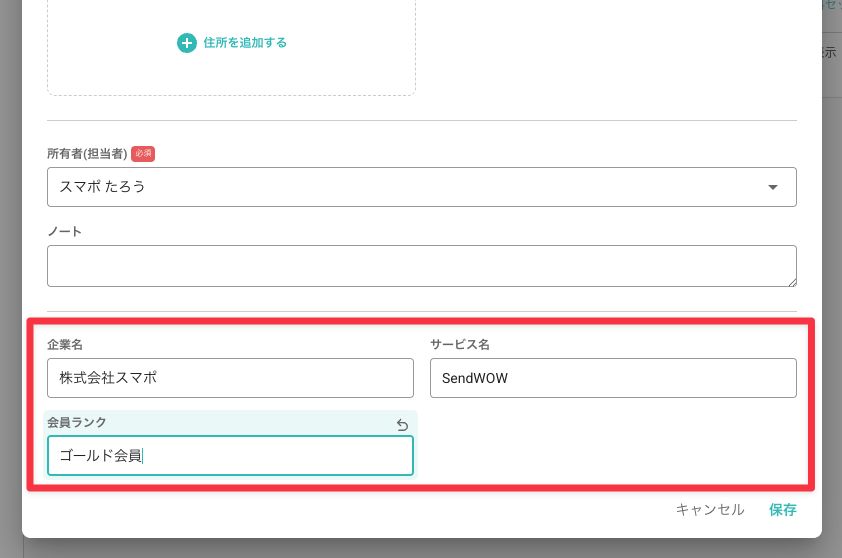Click the ノート label
842x558 pixels.
click(64, 231)
